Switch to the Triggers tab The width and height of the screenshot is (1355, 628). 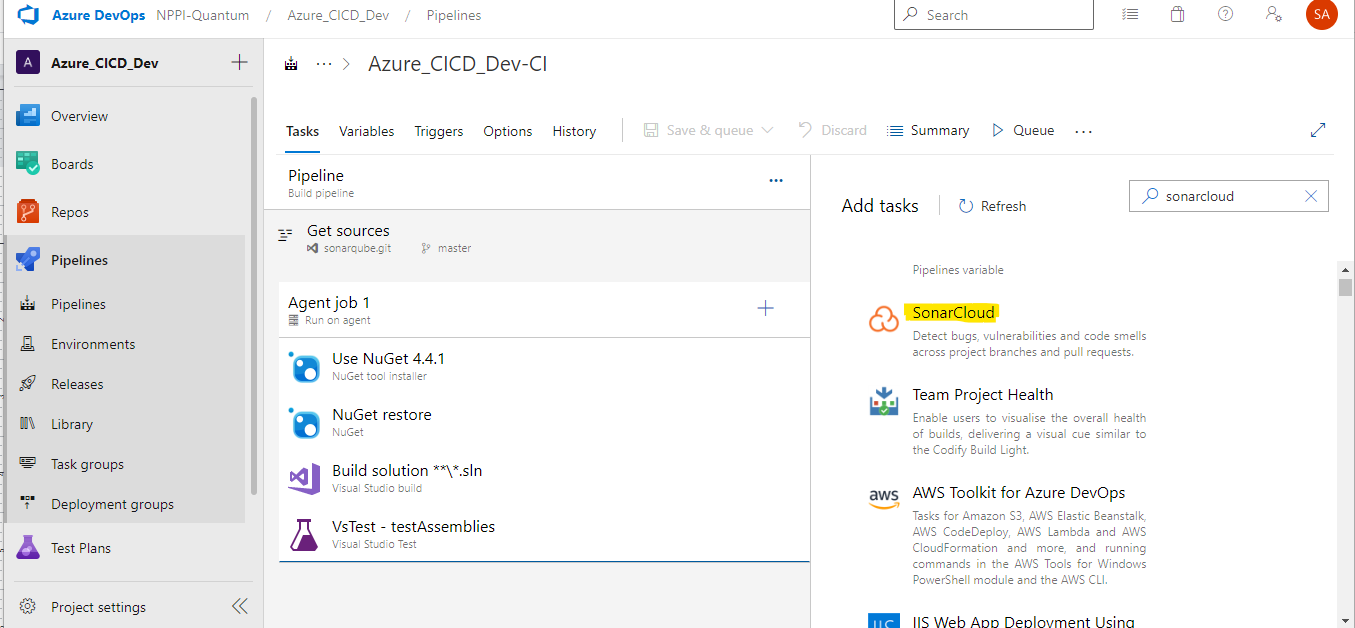tap(439, 131)
